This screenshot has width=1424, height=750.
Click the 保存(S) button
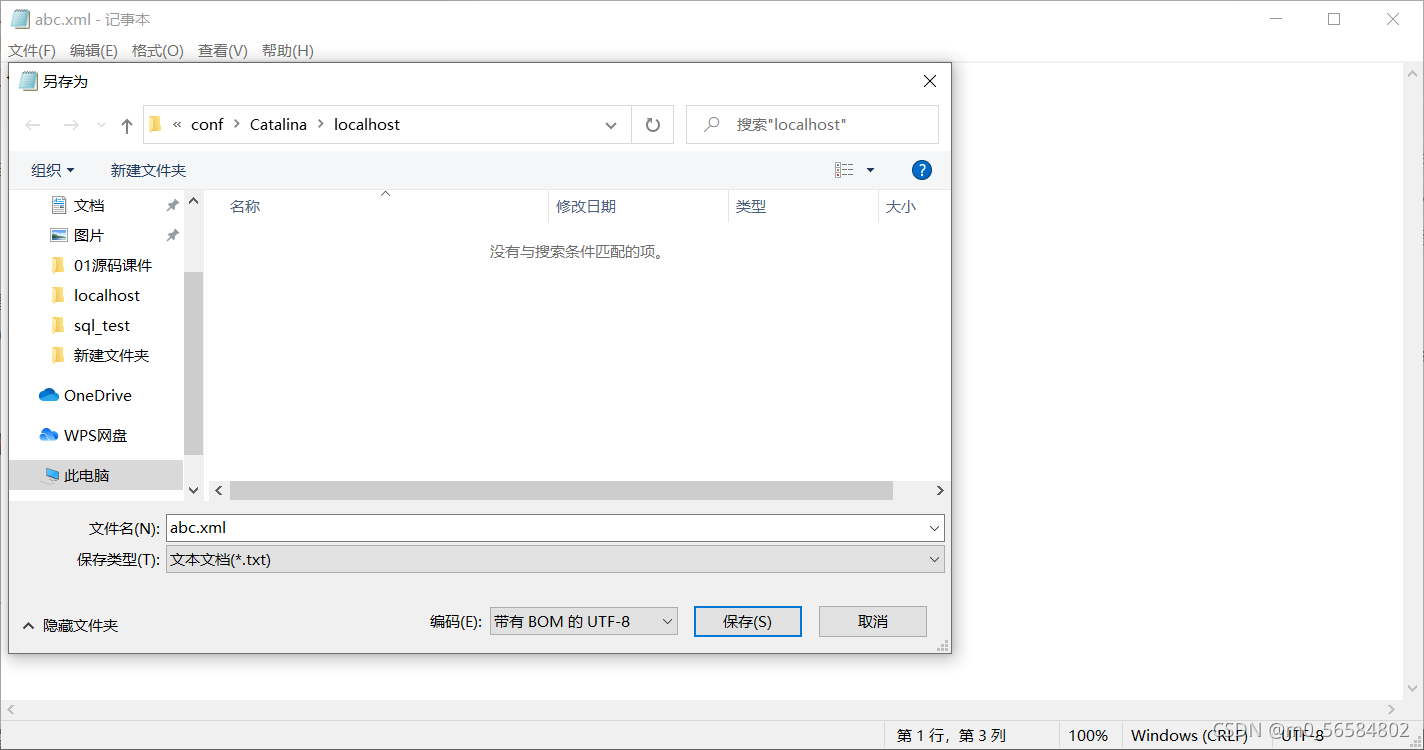748,621
